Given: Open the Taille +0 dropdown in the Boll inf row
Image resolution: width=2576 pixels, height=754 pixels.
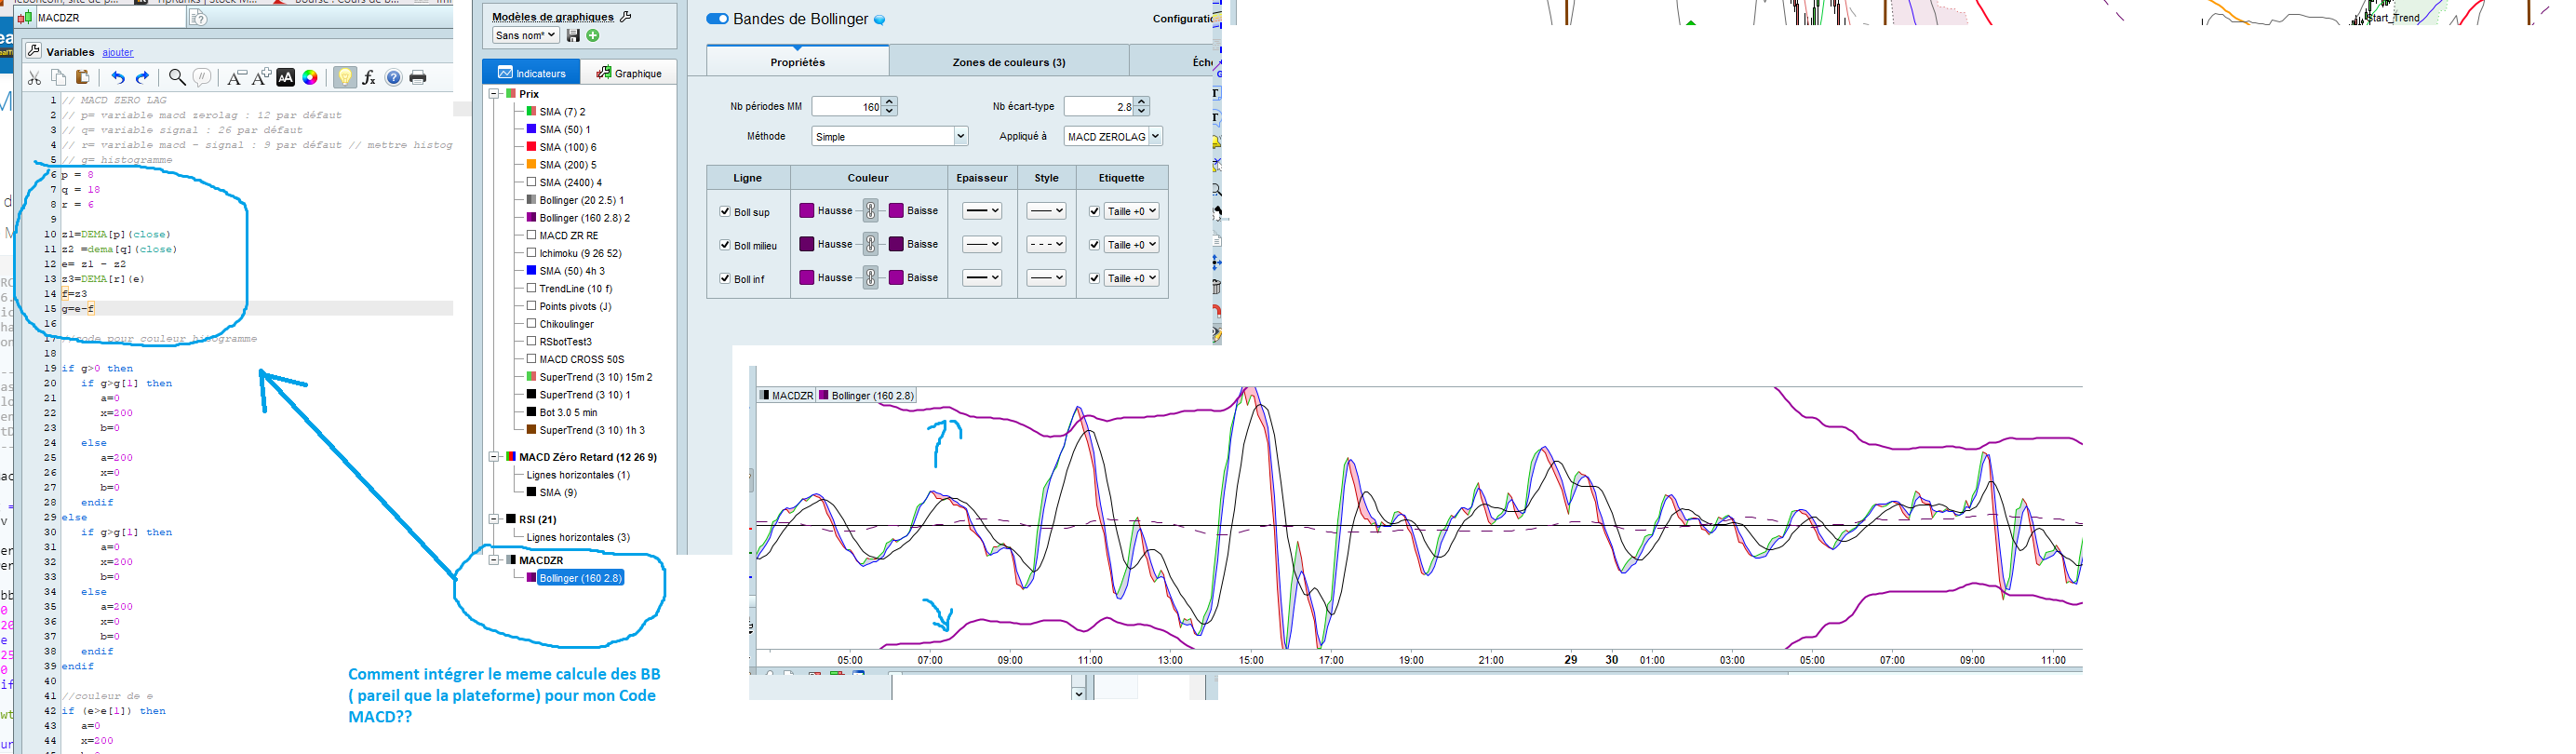Looking at the screenshot, I should coord(1131,278).
